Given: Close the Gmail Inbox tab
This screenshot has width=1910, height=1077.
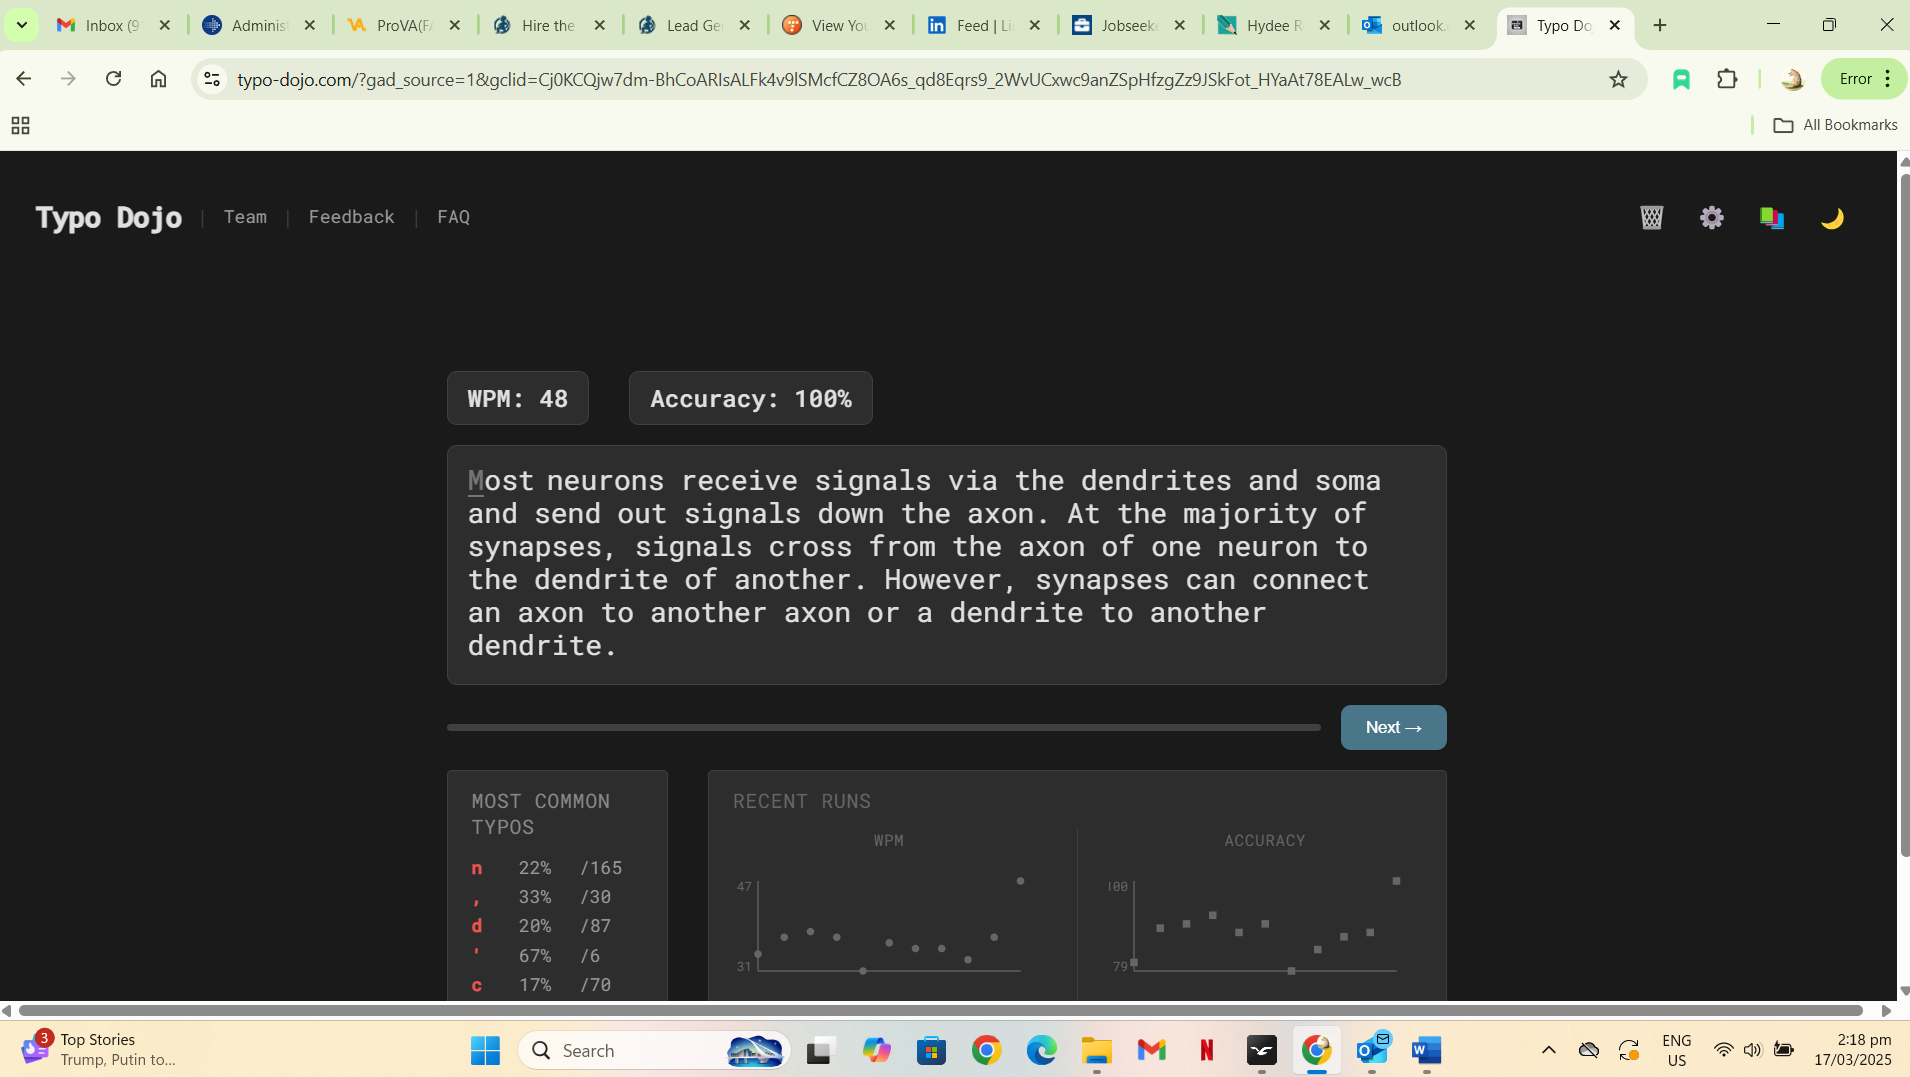Looking at the screenshot, I should pyautogui.click(x=165, y=25).
